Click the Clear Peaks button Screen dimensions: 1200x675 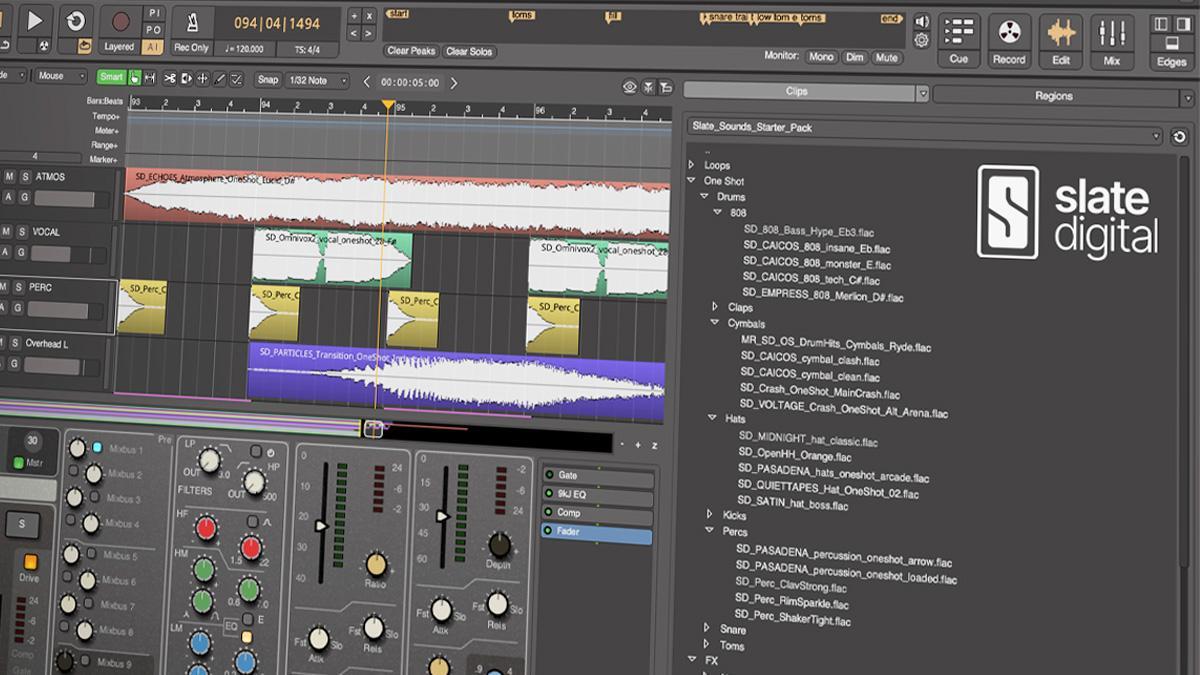pyautogui.click(x=411, y=51)
